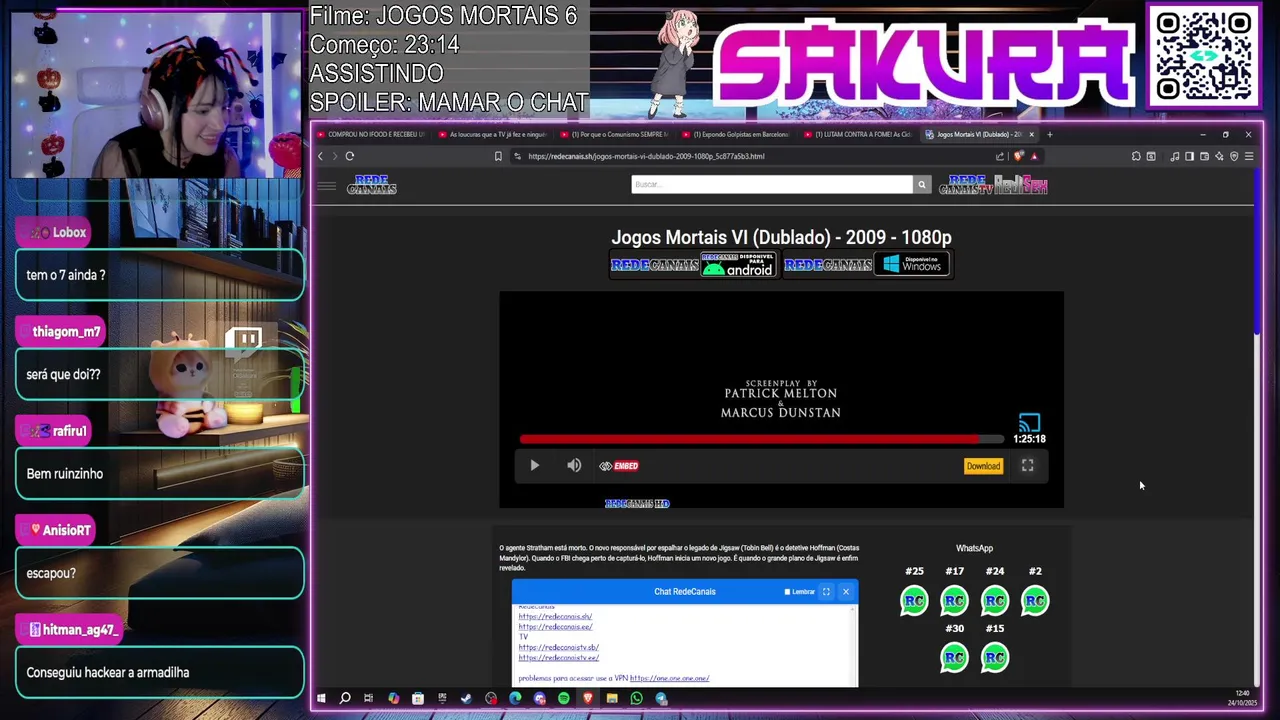Image resolution: width=1280 pixels, height=720 pixels.
Task: Click the search magnifier button
Action: point(922,184)
